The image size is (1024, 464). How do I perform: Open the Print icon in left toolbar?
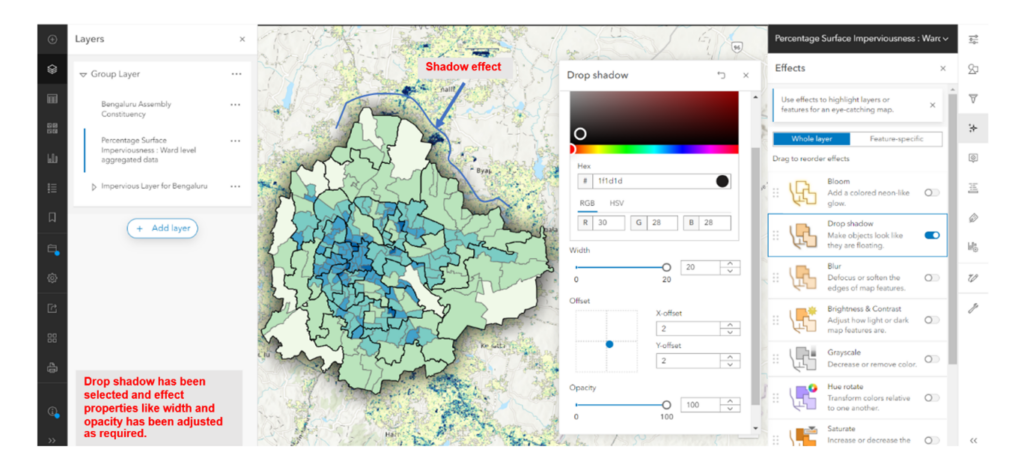point(52,367)
